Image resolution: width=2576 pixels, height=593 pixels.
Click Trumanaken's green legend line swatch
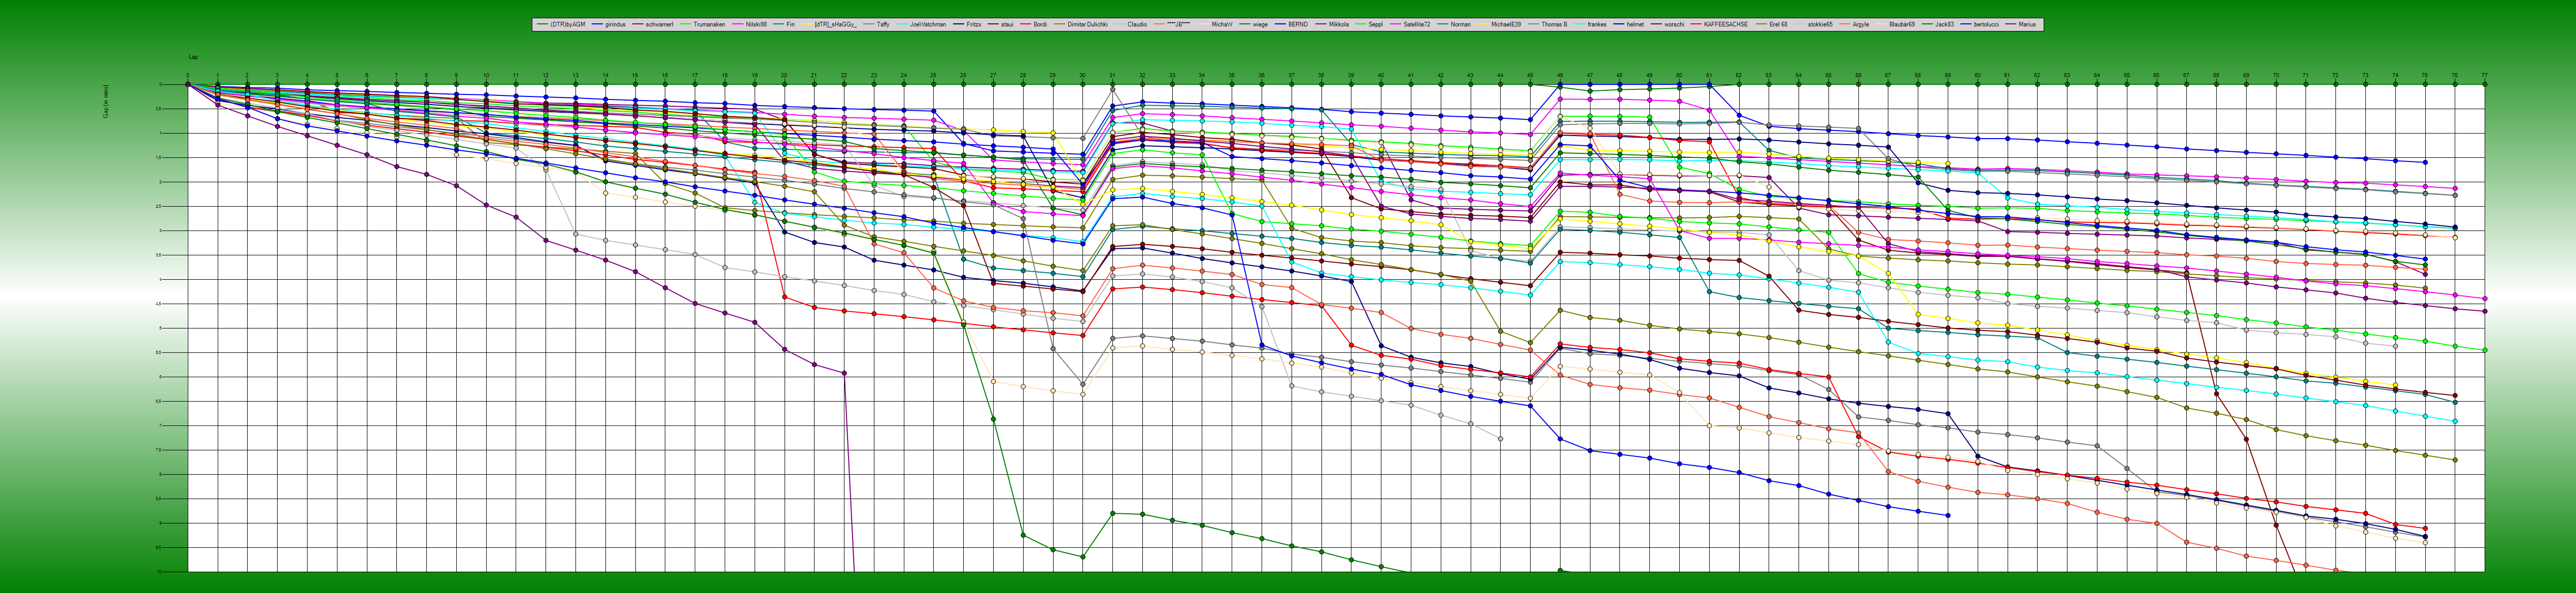point(686,24)
